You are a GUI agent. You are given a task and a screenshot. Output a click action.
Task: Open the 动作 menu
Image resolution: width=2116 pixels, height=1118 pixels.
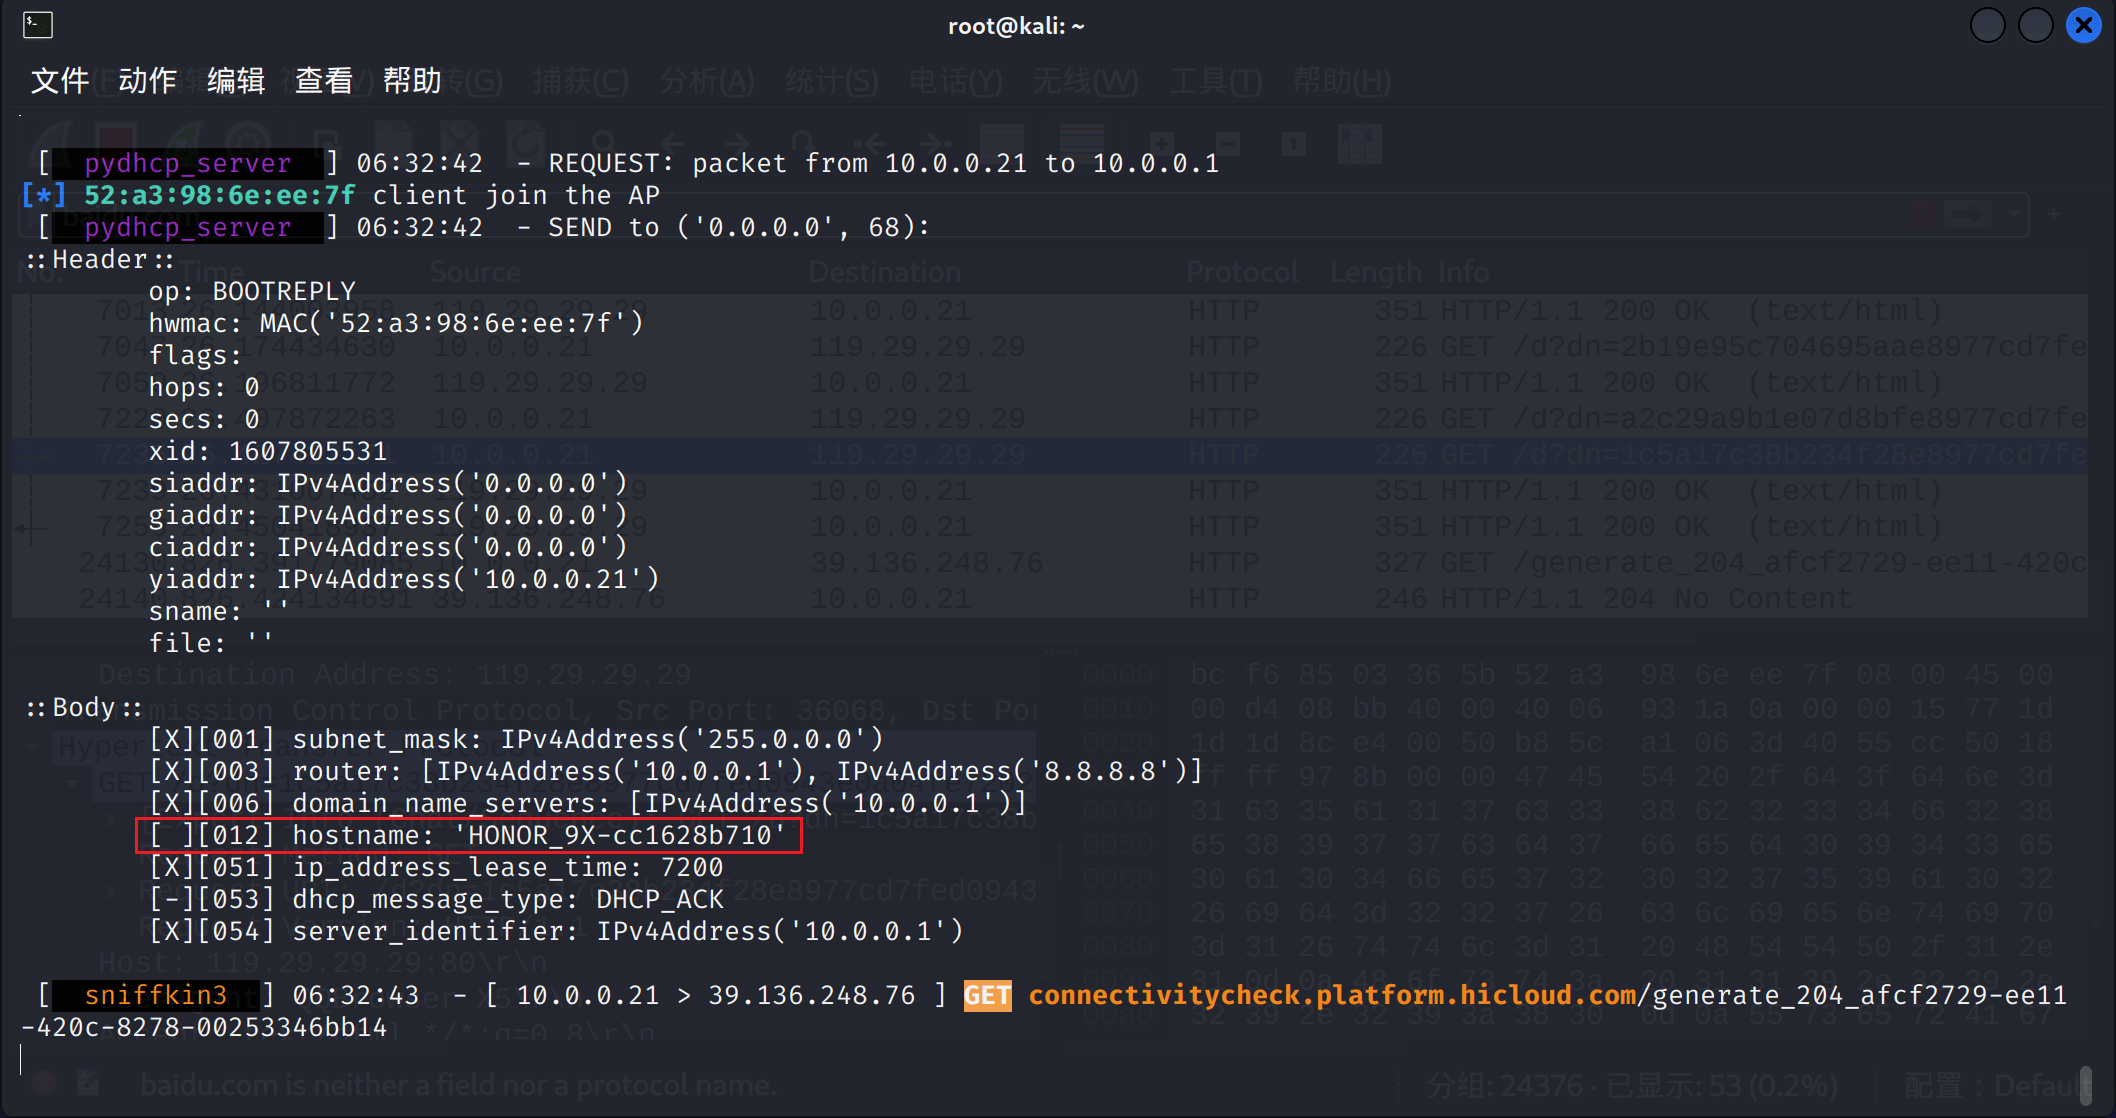(x=148, y=80)
